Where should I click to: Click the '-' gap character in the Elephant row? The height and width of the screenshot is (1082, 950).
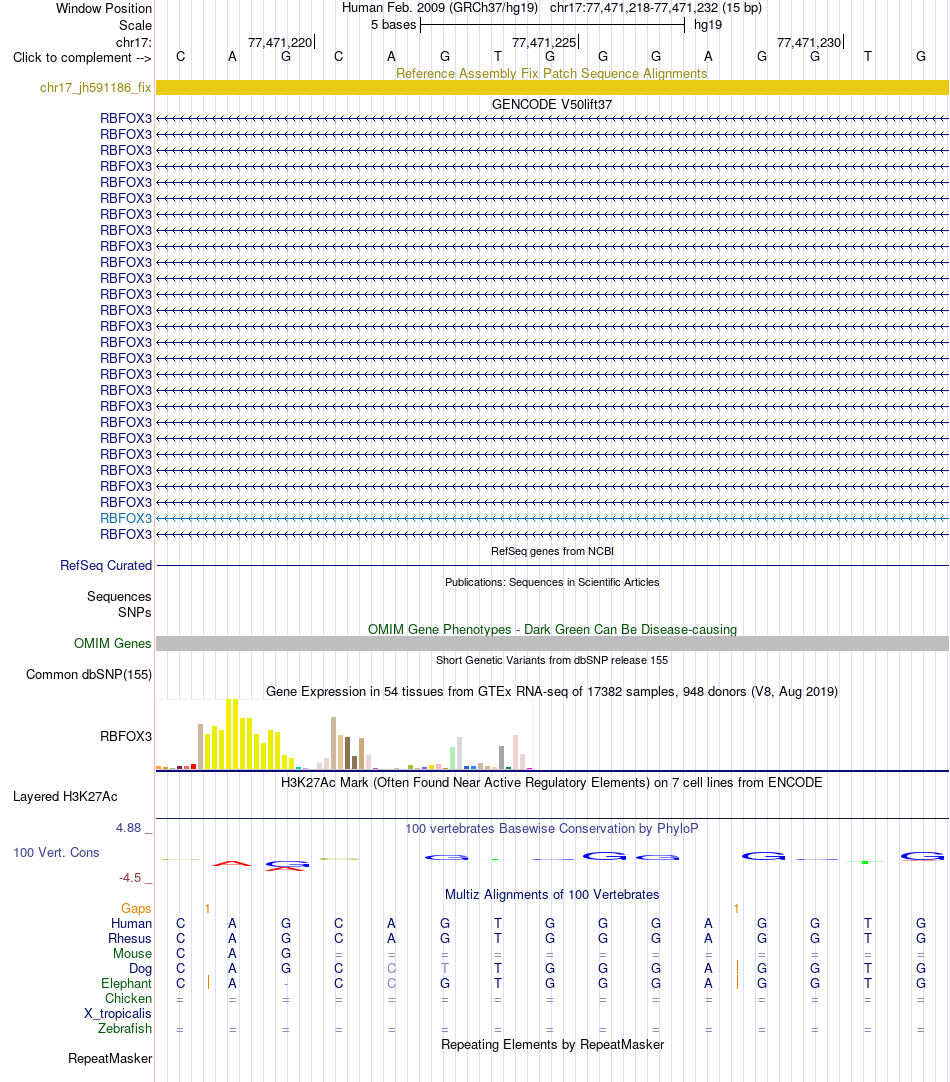[x=286, y=984]
